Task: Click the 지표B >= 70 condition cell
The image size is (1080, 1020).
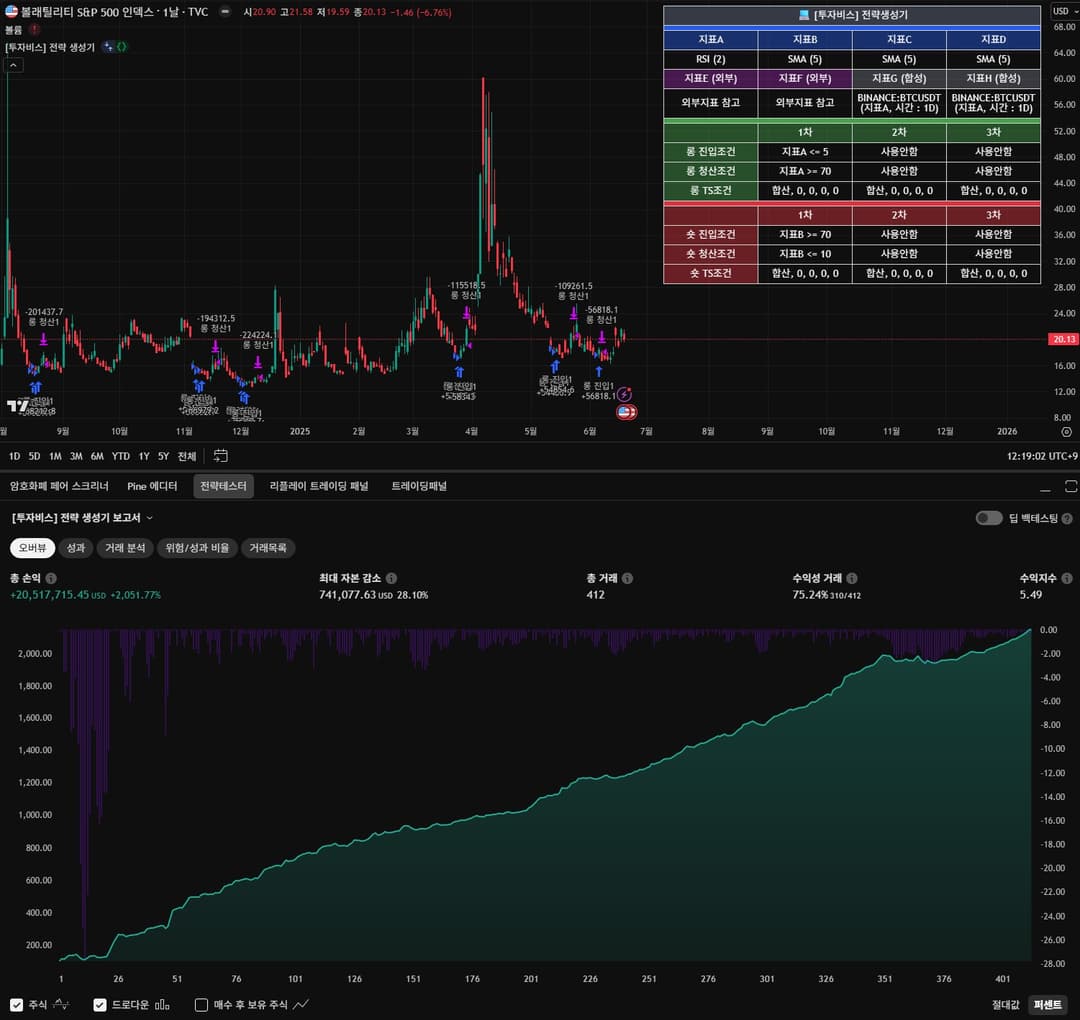Action: point(804,234)
